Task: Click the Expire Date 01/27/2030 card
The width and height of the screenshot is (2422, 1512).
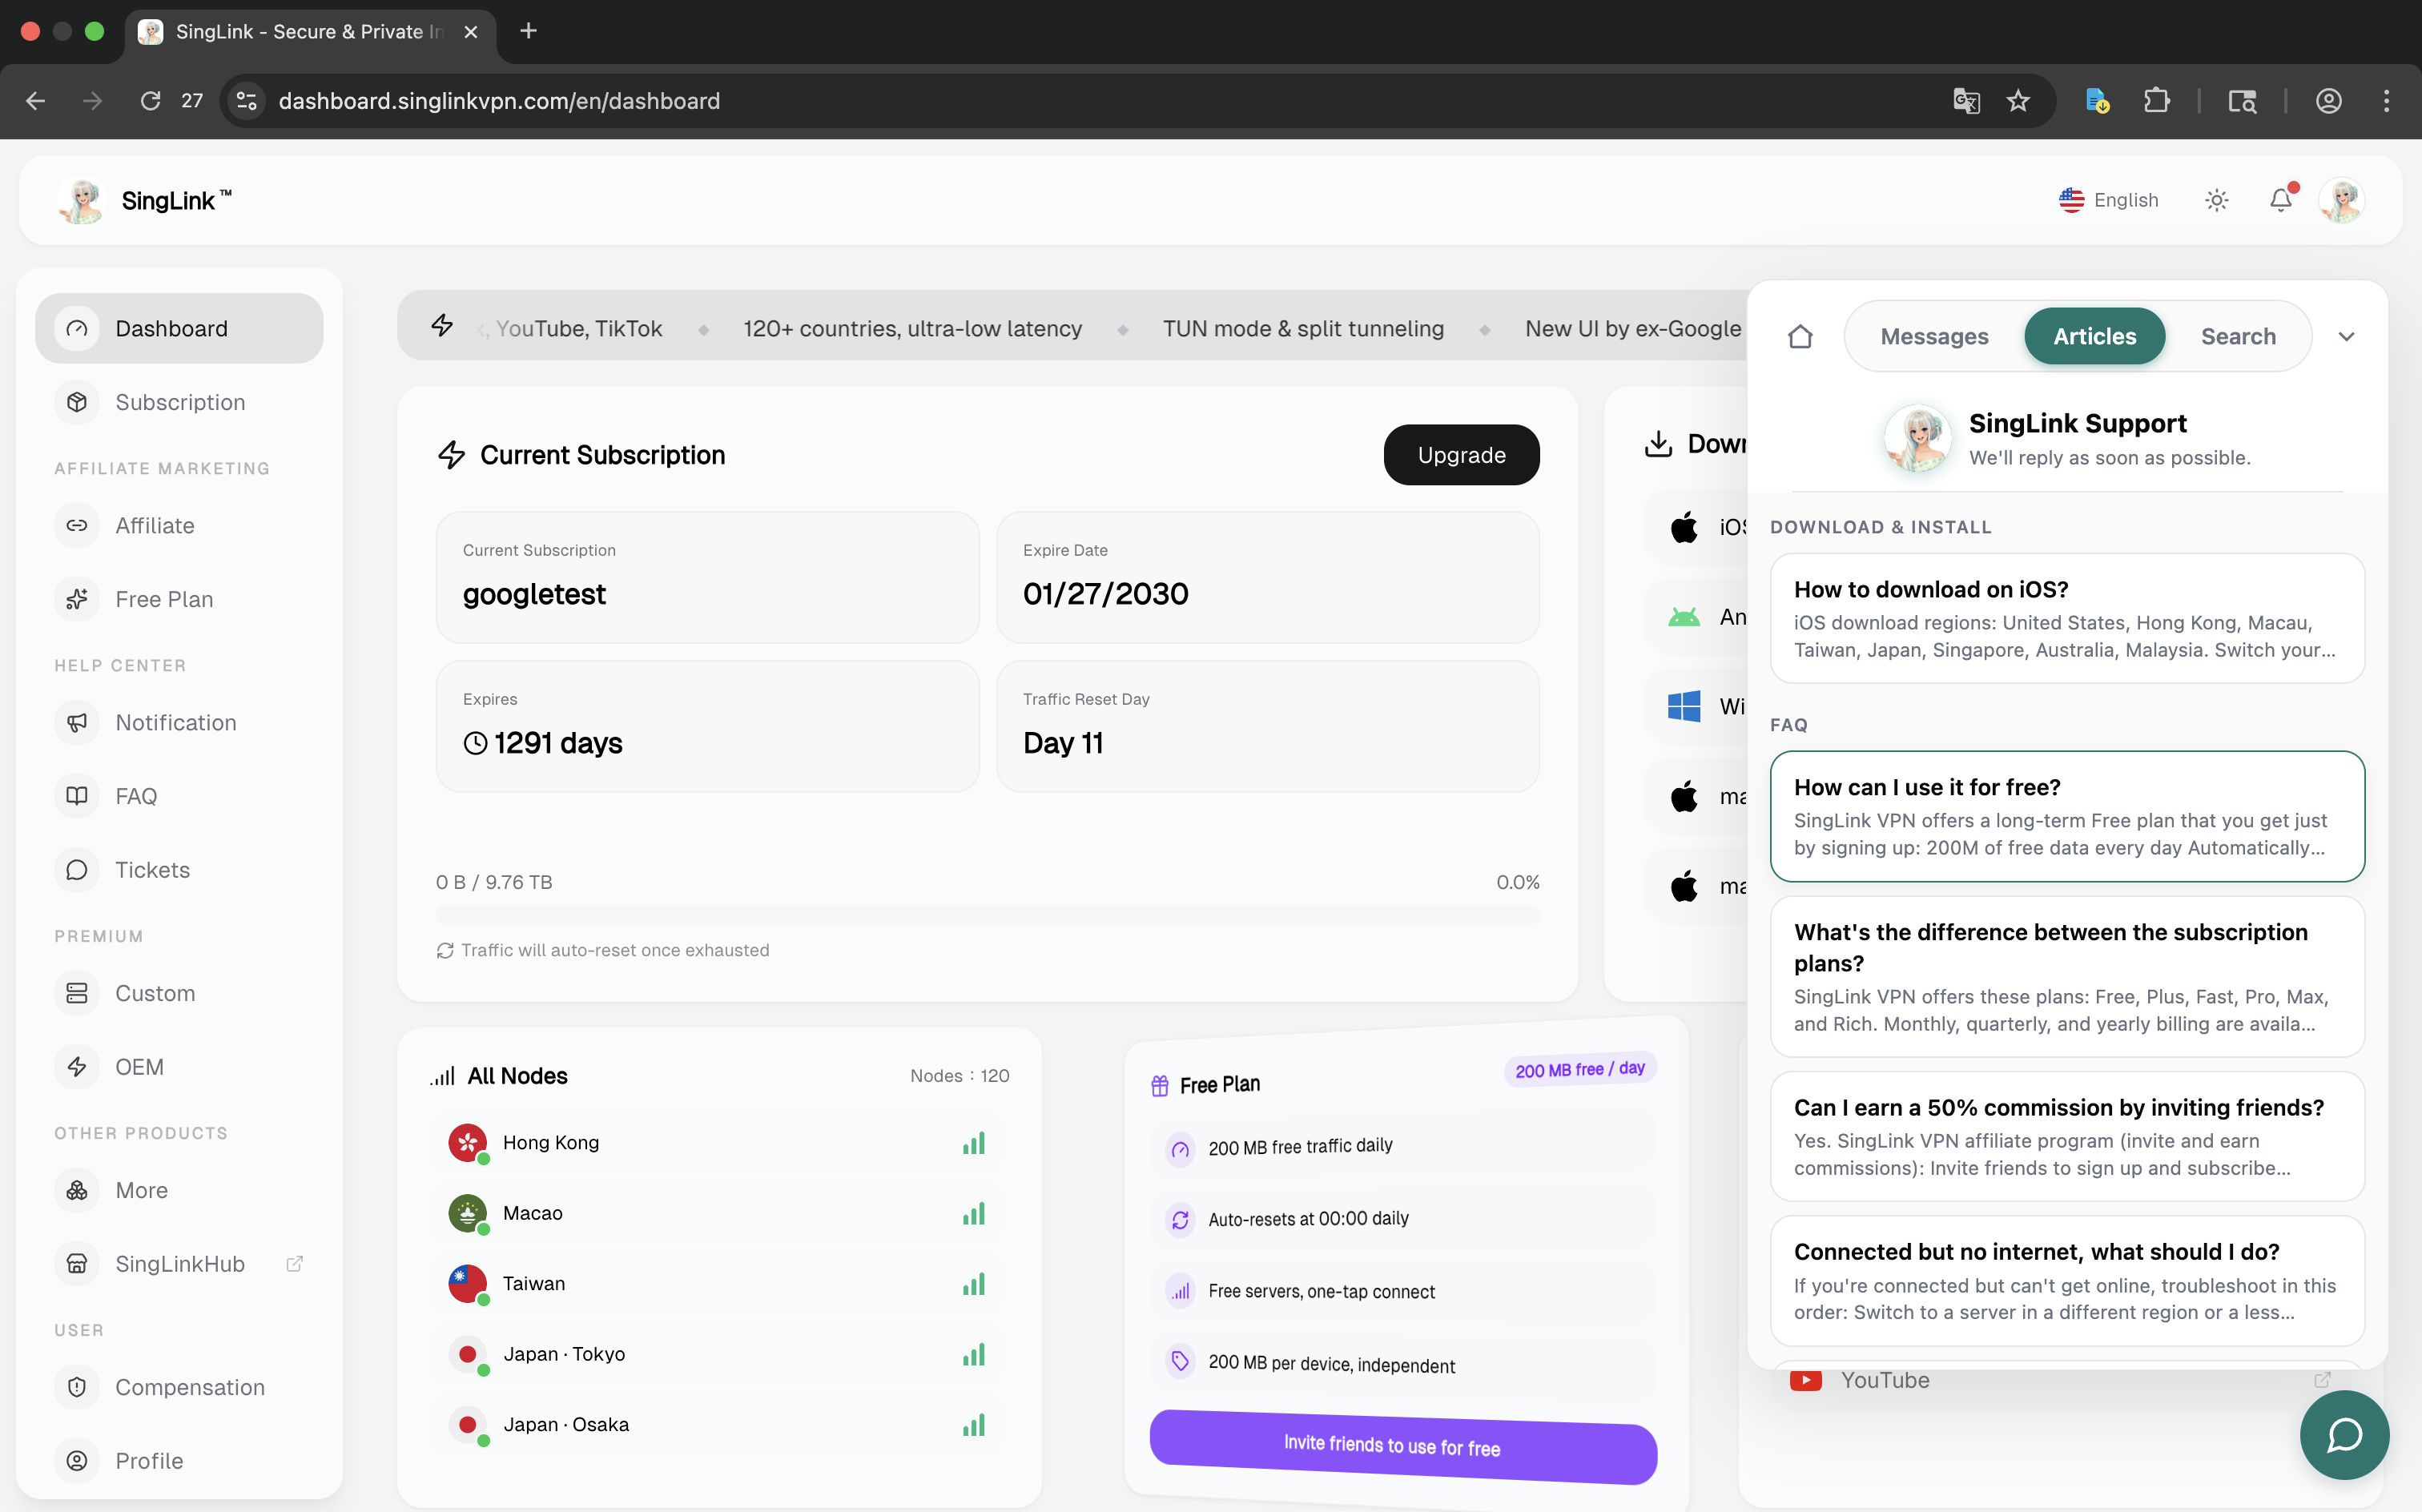Action: [1267, 577]
